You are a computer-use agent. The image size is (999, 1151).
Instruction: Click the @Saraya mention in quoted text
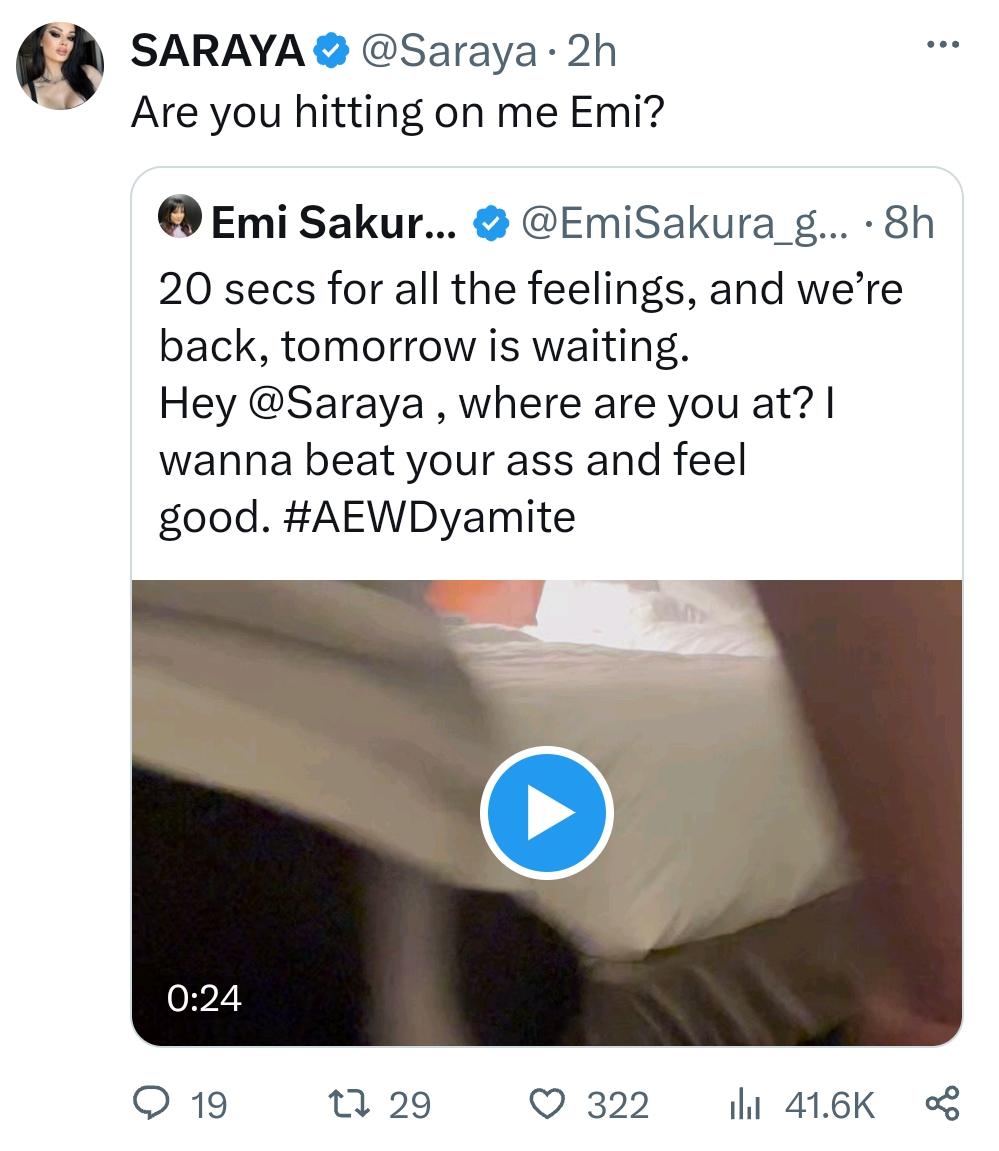pyautogui.click(x=337, y=404)
